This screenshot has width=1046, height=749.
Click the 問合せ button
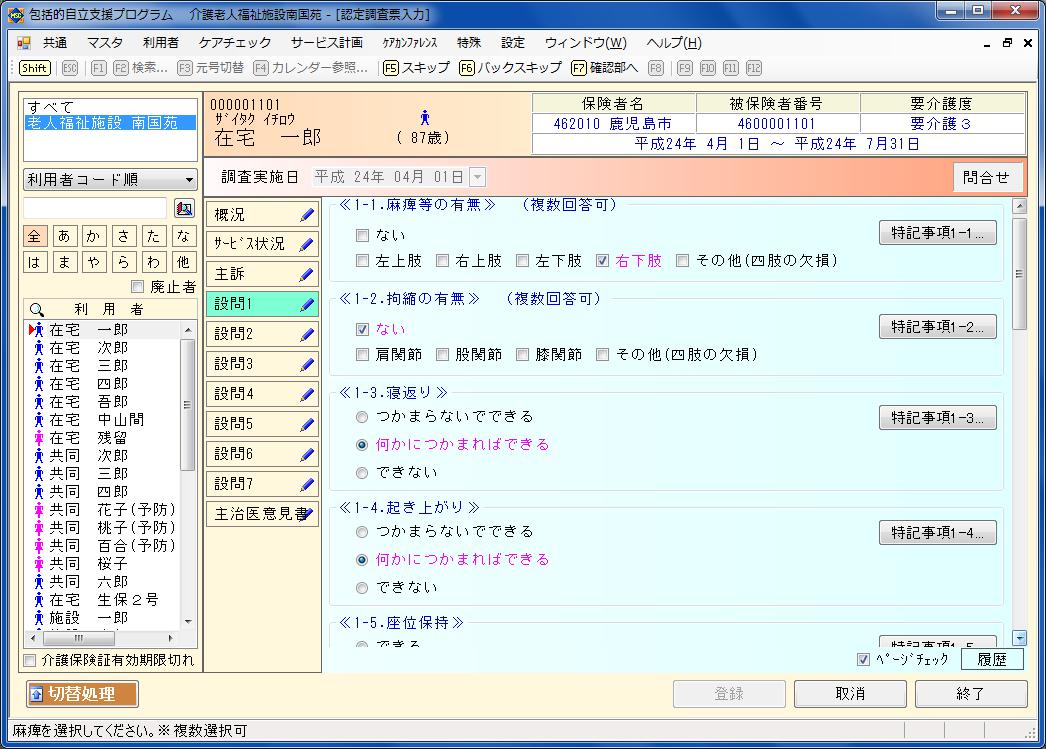pyautogui.click(x=986, y=177)
